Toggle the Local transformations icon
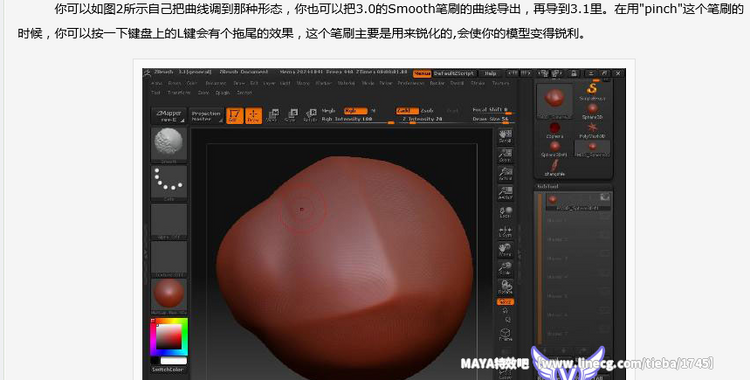Image resolution: width=750 pixels, height=380 pixels. 505,212
